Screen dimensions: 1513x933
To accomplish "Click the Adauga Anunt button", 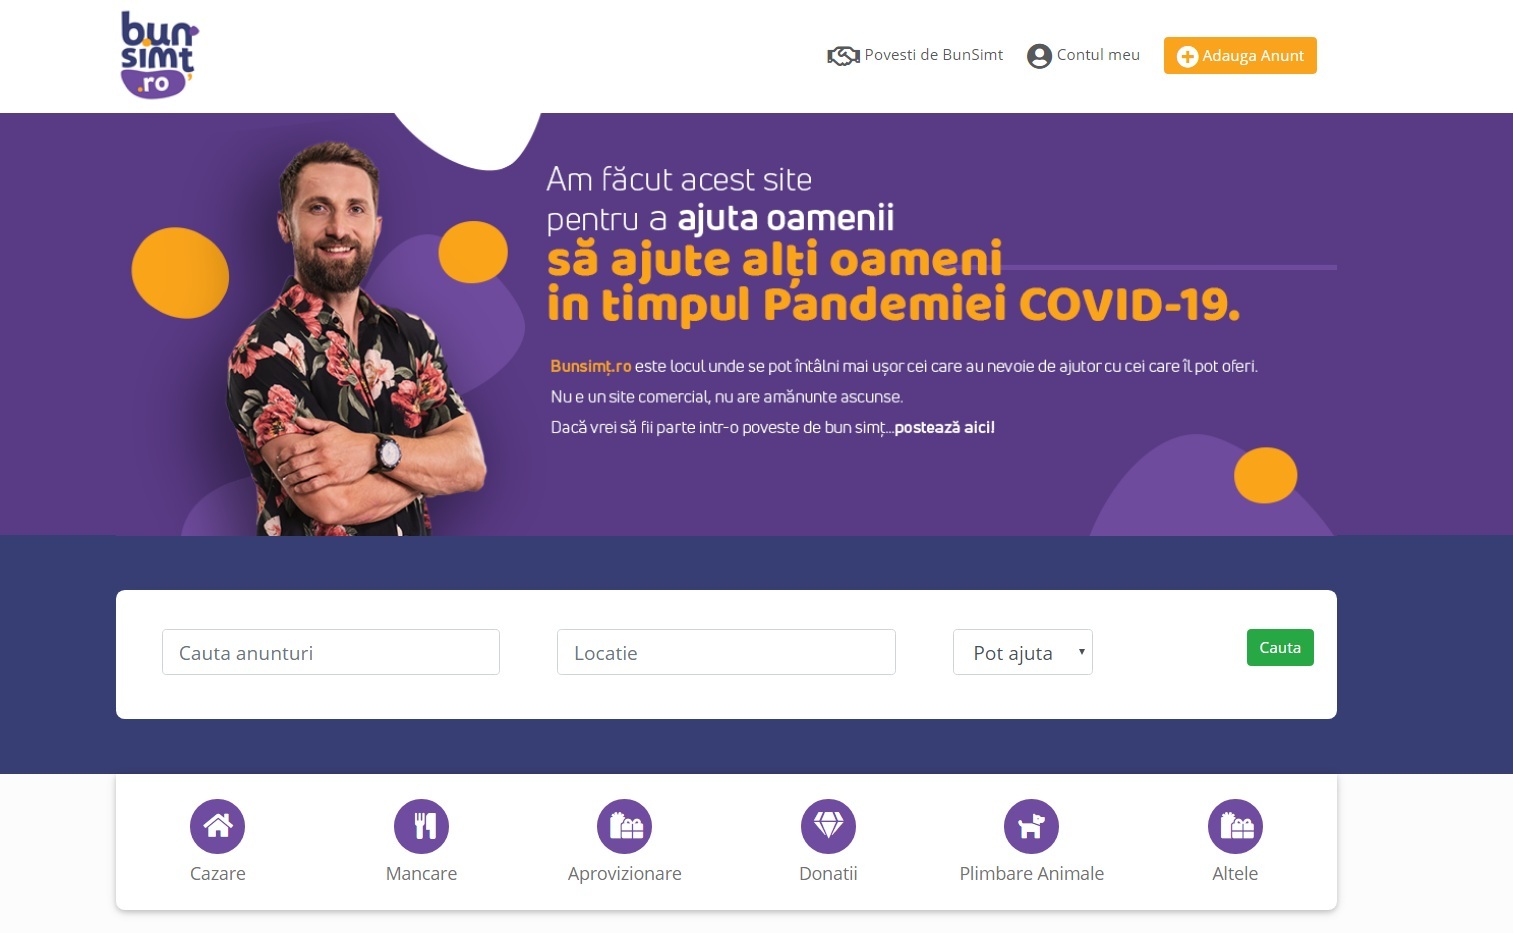I will pos(1240,56).
